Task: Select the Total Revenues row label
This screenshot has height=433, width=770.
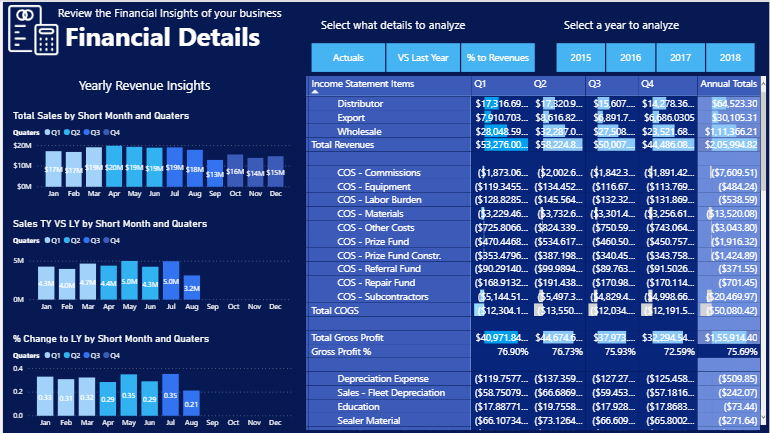Action: point(342,145)
